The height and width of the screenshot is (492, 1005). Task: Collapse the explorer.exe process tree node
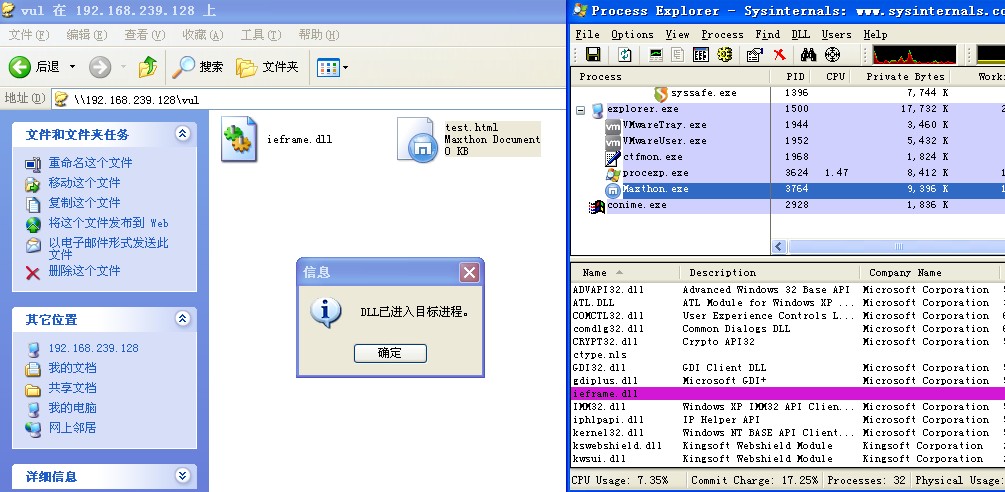click(x=581, y=110)
